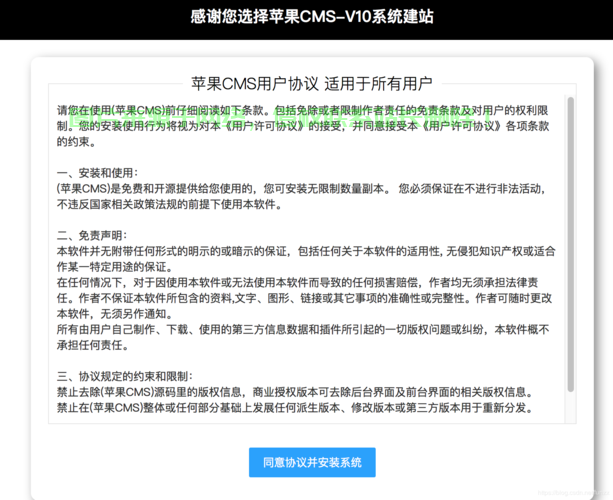Click the section heading 二、免责声明:
The height and width of the screenshot is (500, 613).
tap(92, 236)
